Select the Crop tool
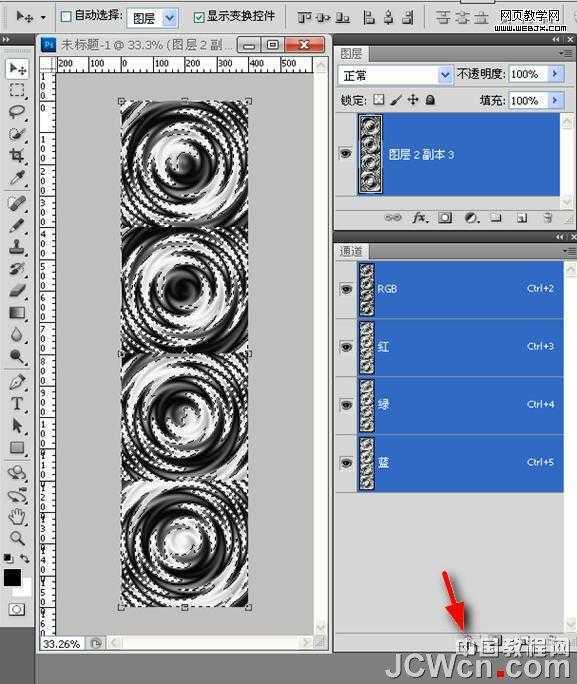 pyautogui.click(x=17, y=155)
